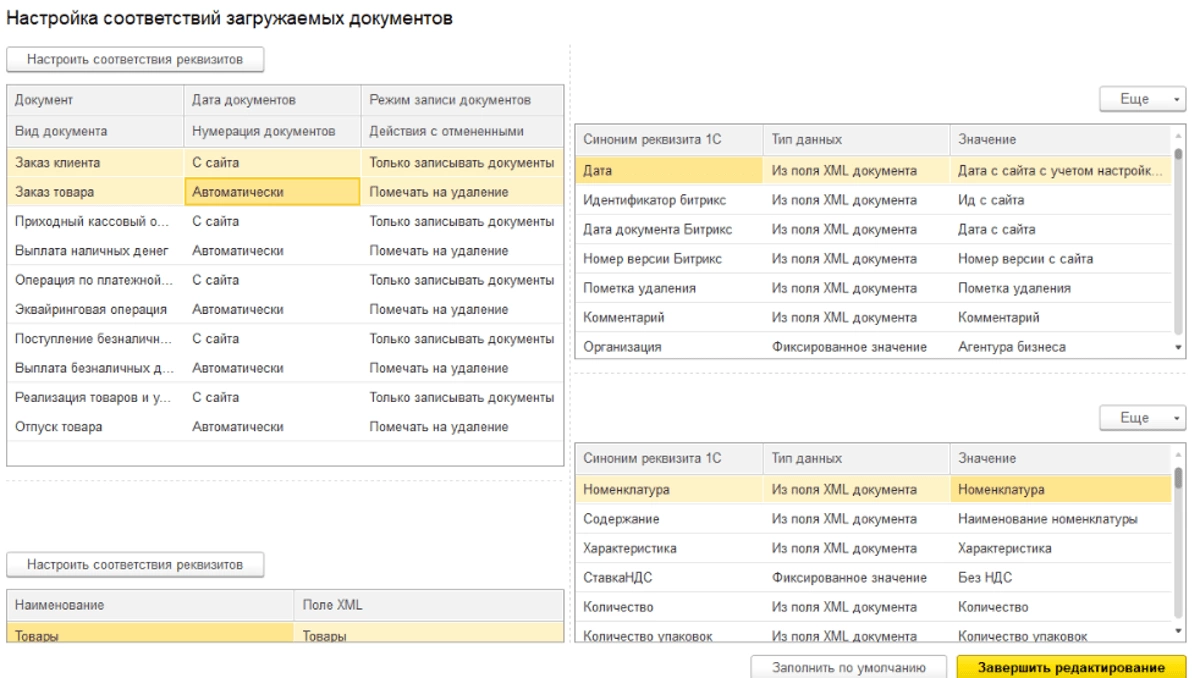
Task: Click scroll-down arrow of upper right table
Action: 1178,347
